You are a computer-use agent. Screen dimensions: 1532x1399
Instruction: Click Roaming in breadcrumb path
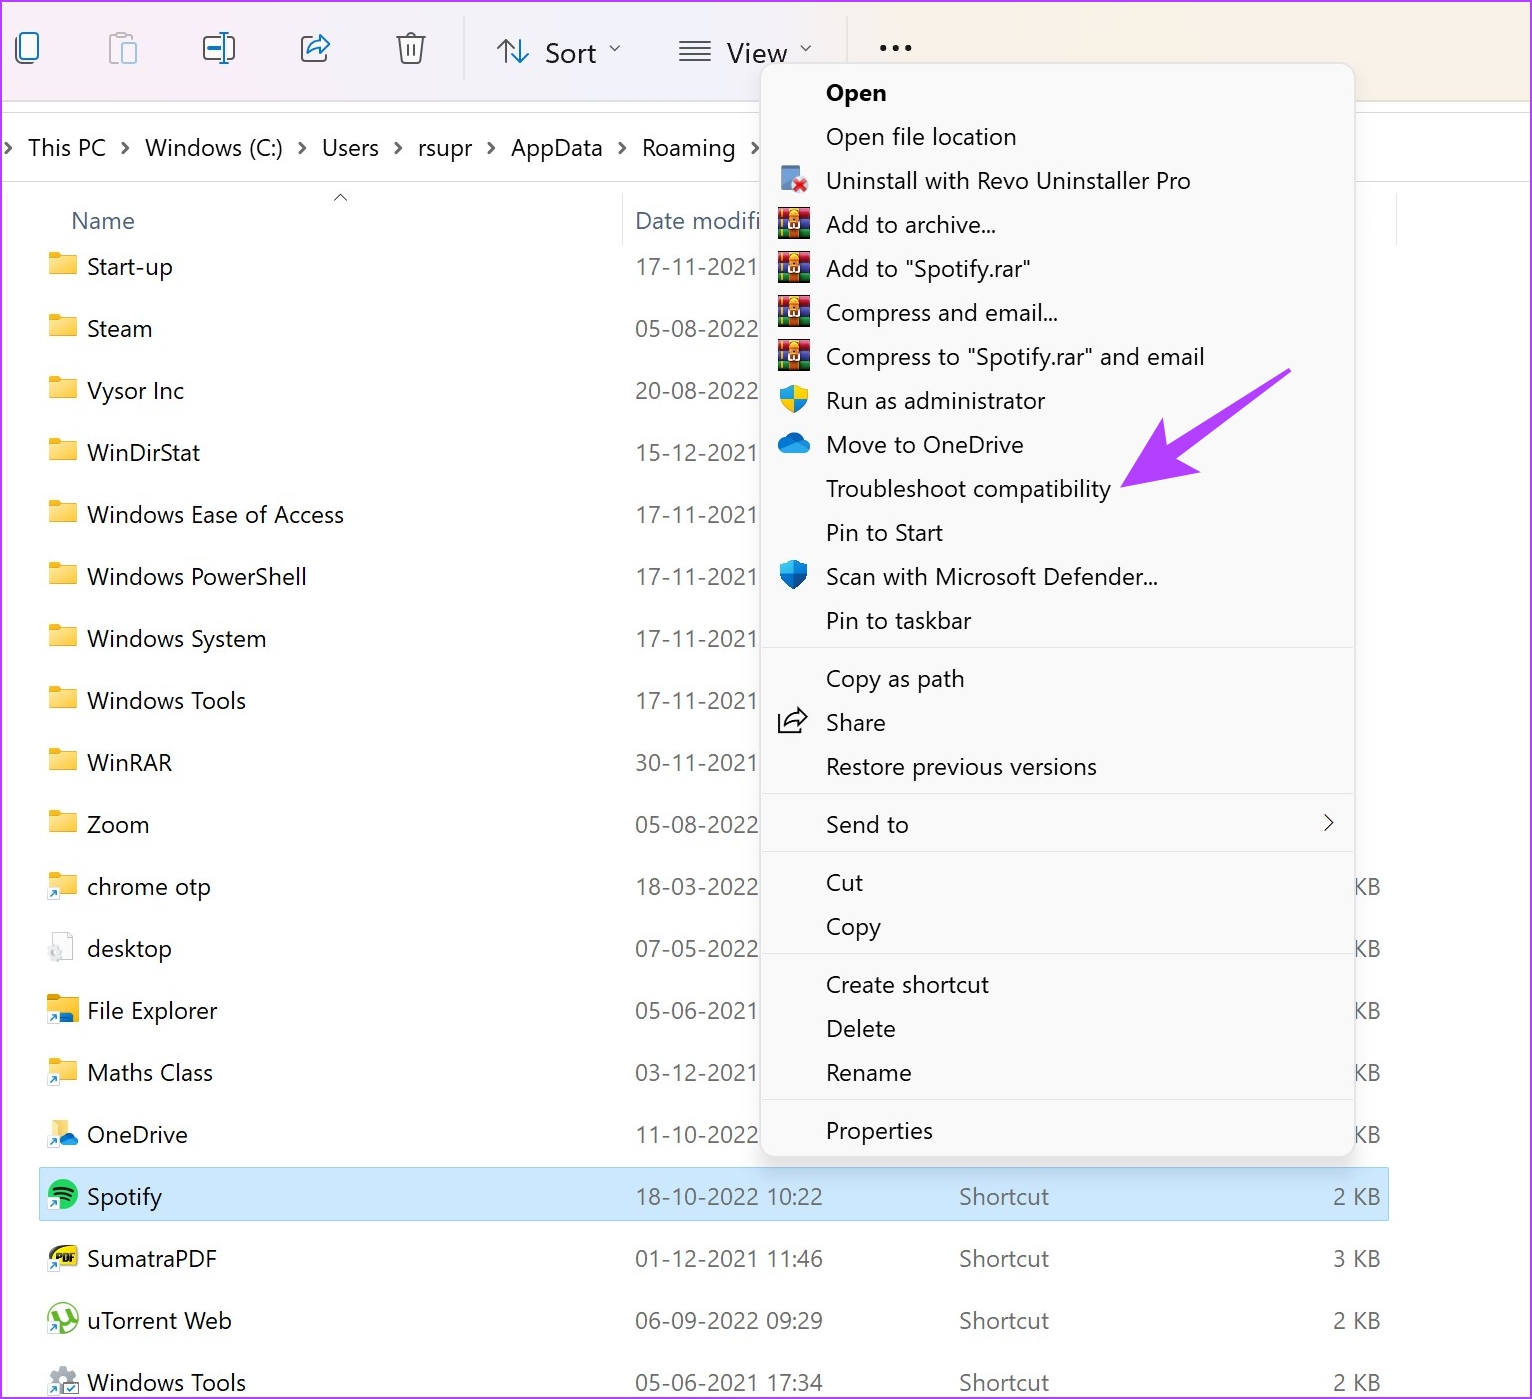[689, 148]
